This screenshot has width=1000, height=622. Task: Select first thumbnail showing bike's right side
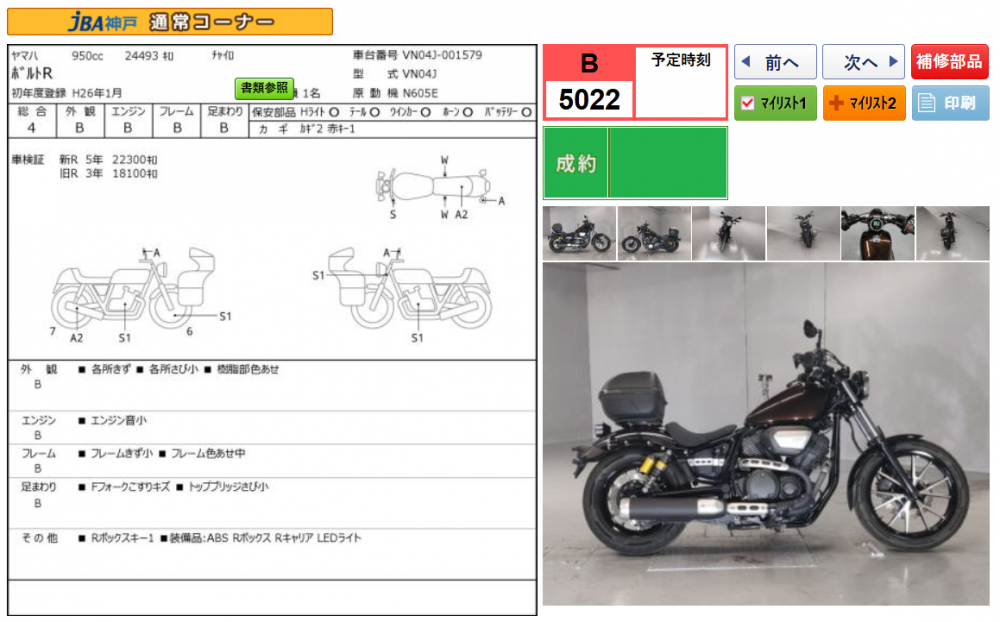579,234
